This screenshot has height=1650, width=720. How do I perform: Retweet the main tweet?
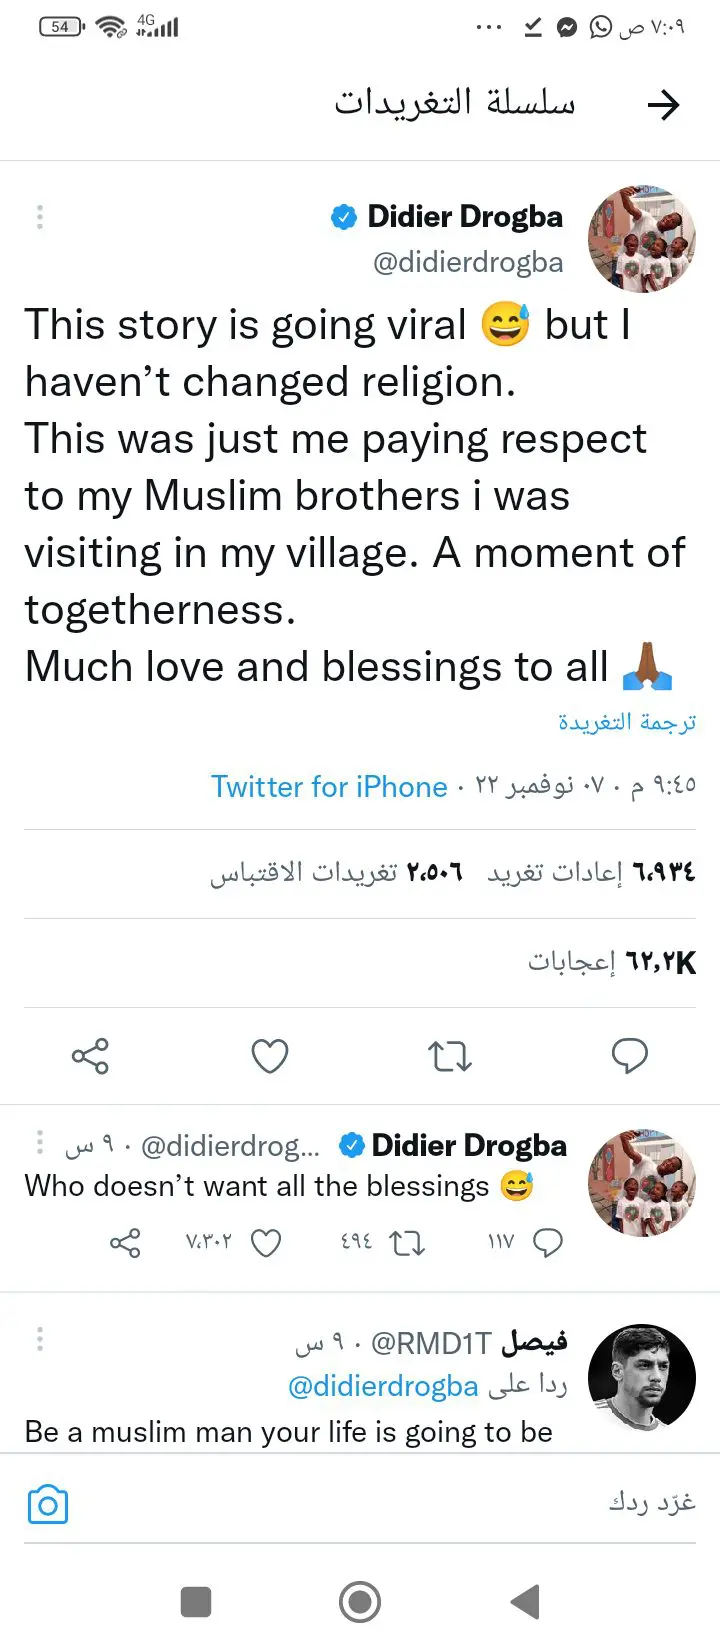pos(450,1056)
